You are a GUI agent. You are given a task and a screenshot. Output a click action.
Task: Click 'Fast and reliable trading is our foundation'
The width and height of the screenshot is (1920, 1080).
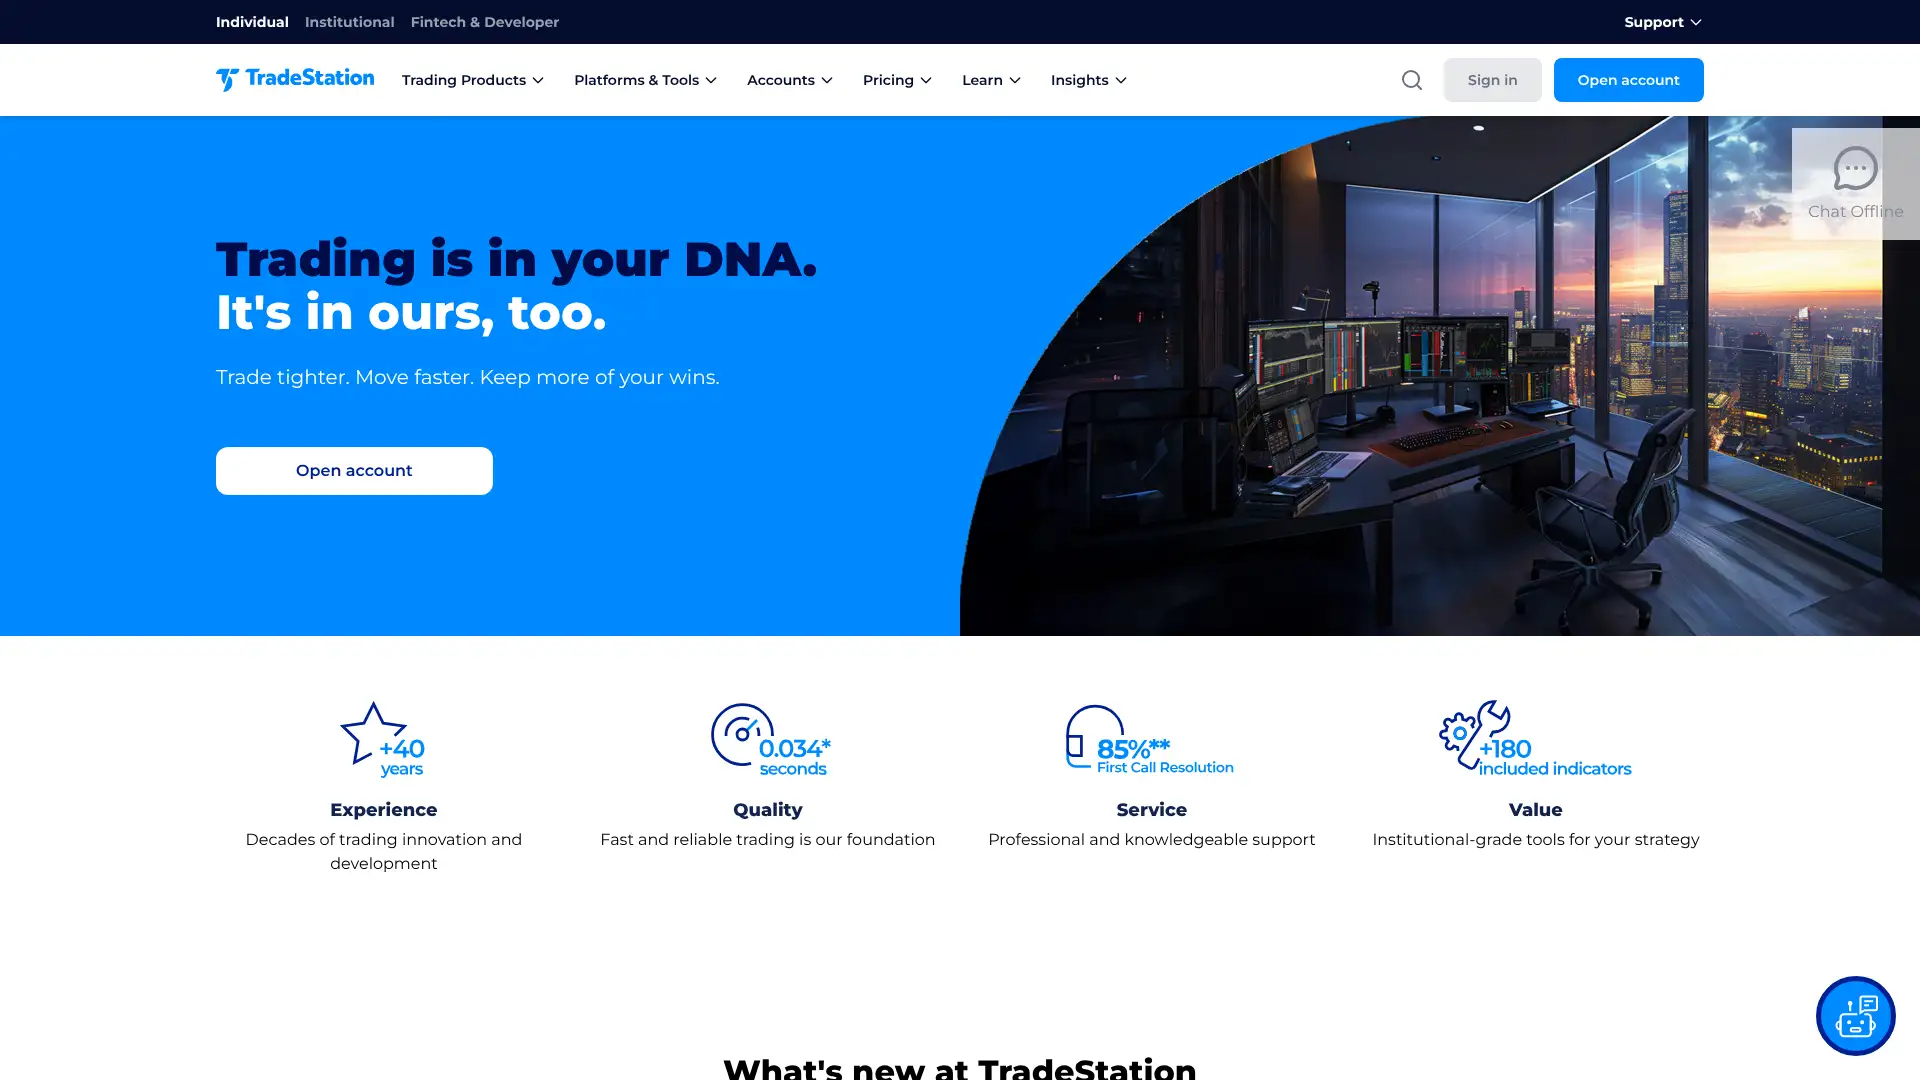click(x=768, y=840)
